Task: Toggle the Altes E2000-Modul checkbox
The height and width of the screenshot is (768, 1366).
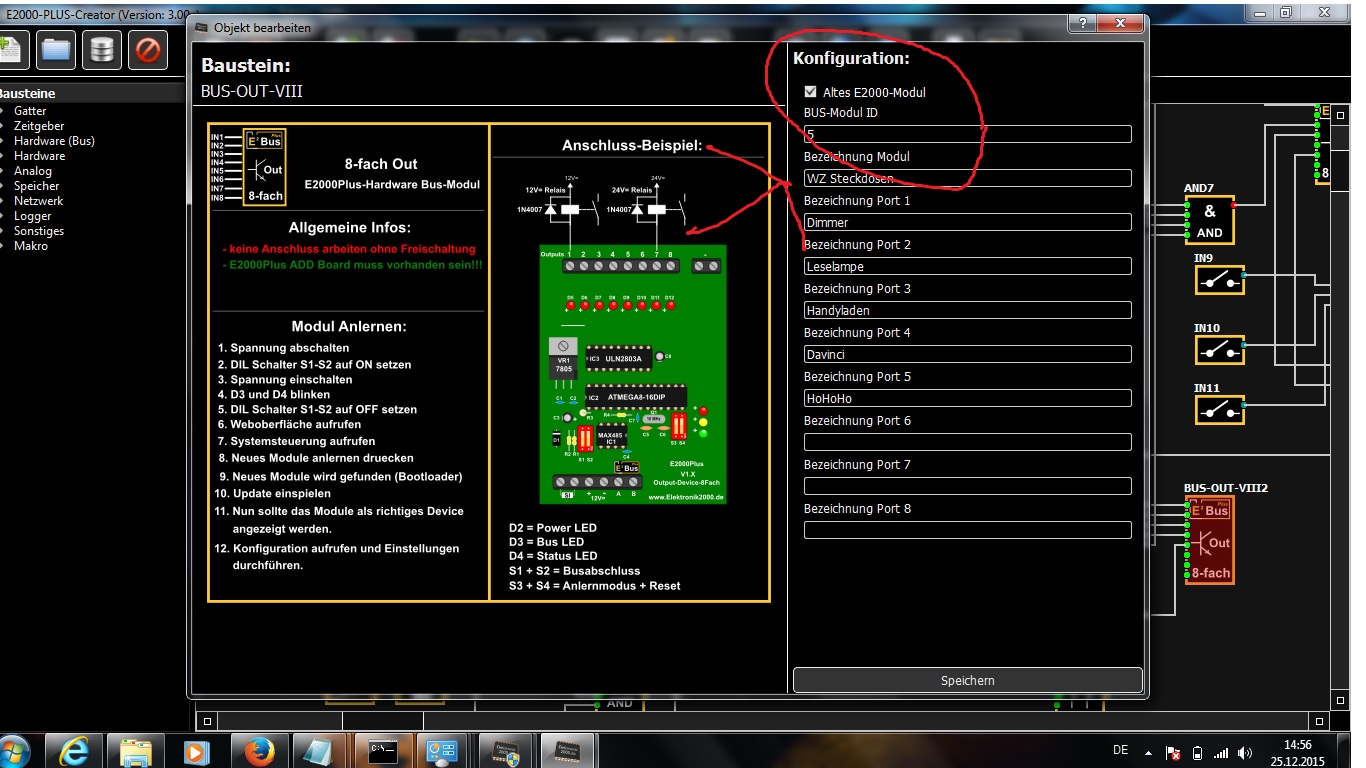Action: tap(811, 92)
